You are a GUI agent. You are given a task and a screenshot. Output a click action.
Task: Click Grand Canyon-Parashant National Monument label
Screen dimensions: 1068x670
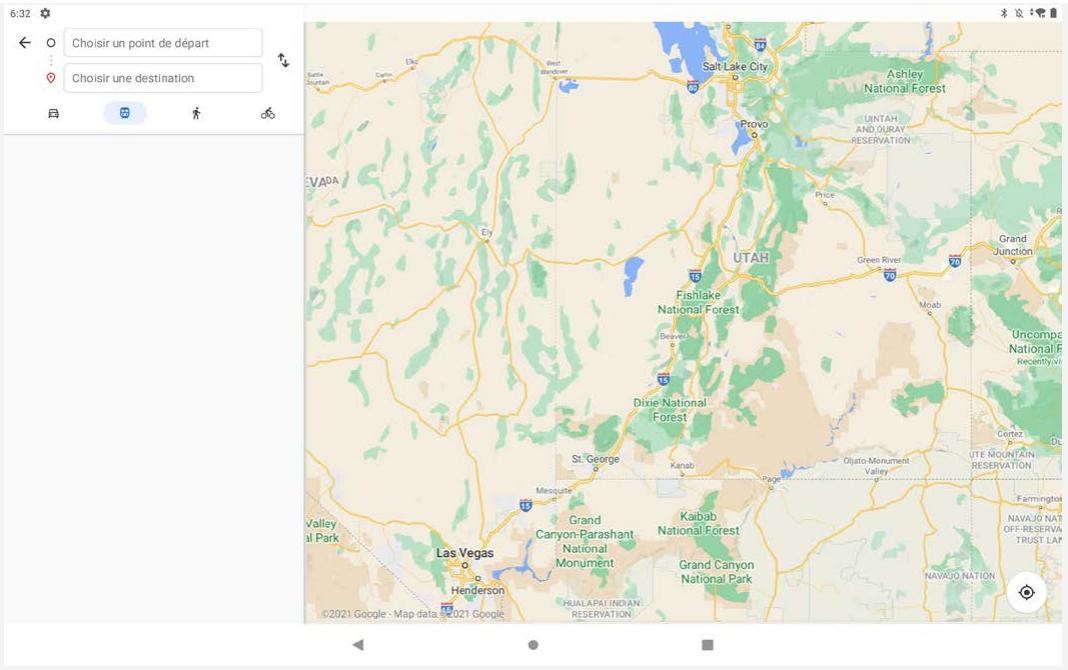(584, 541)
